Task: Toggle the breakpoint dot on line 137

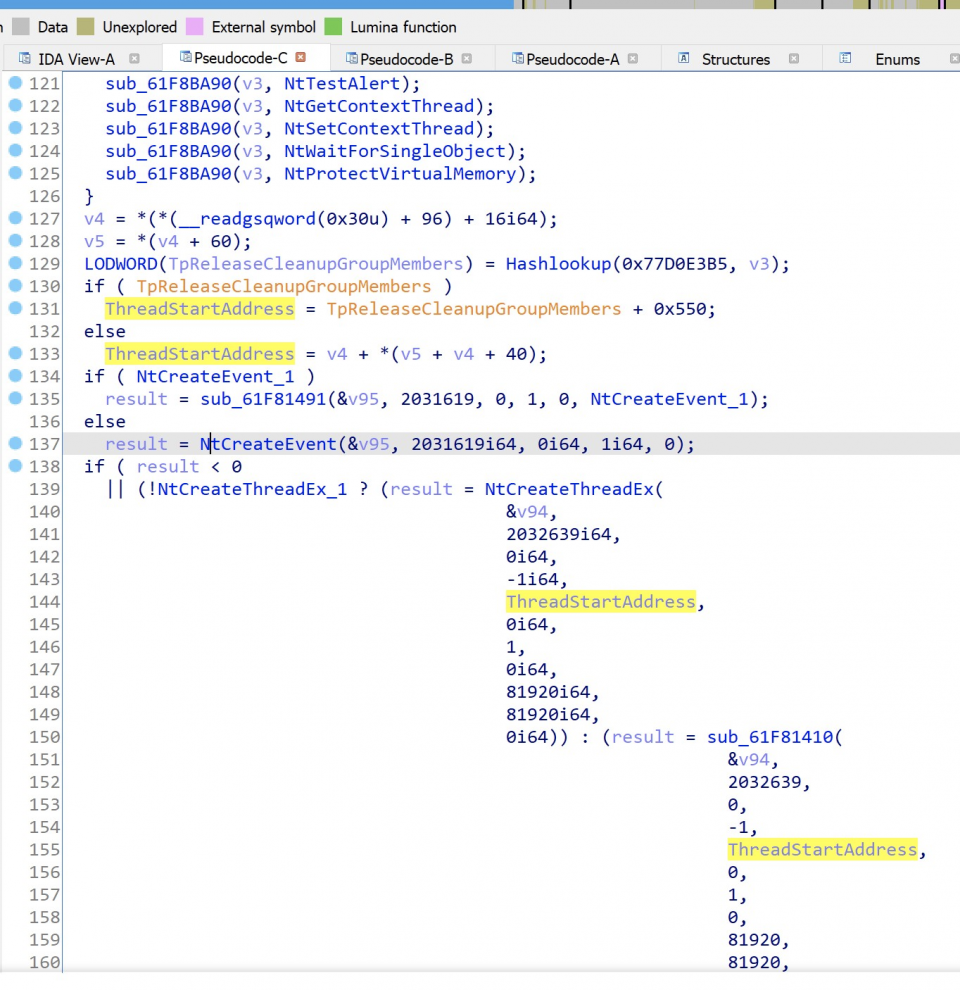Action: 15,444
